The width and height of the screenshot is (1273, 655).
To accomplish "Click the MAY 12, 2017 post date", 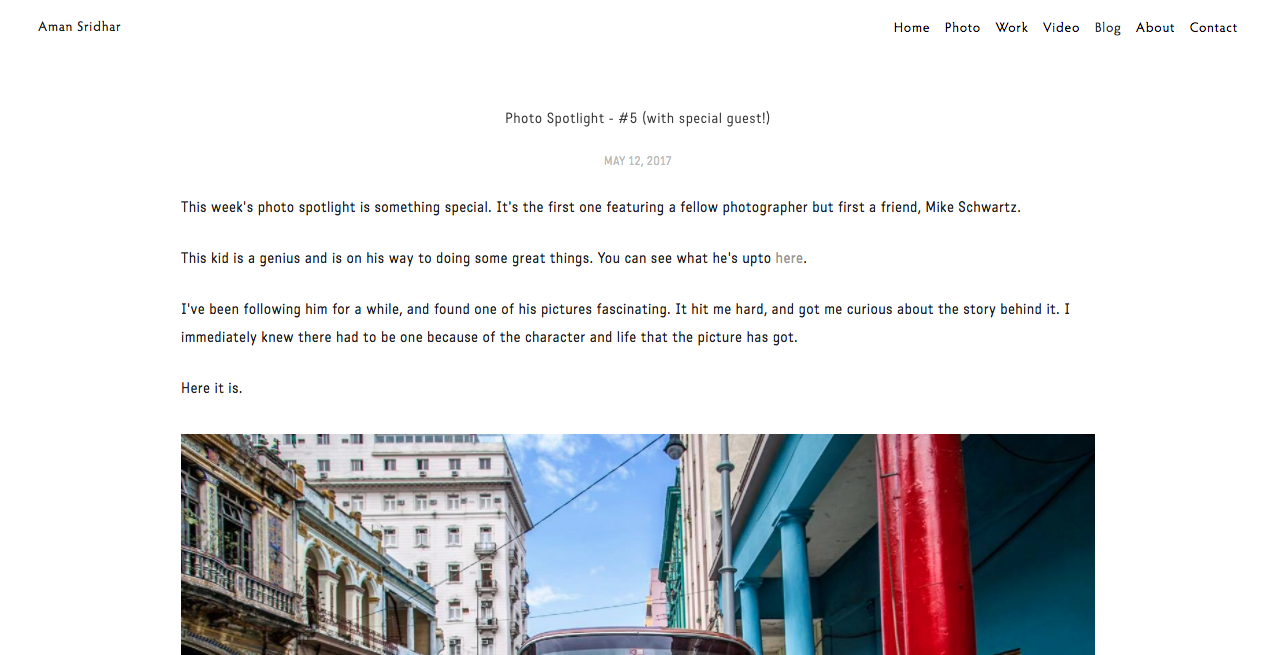I will [637, 161].
